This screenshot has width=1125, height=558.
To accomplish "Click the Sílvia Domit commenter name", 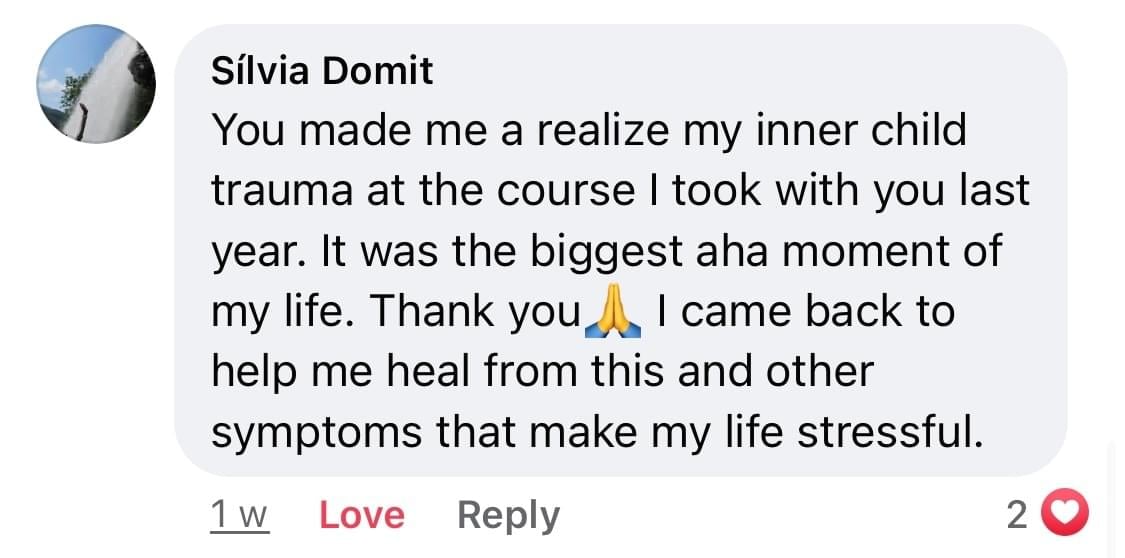I will 322,71.
